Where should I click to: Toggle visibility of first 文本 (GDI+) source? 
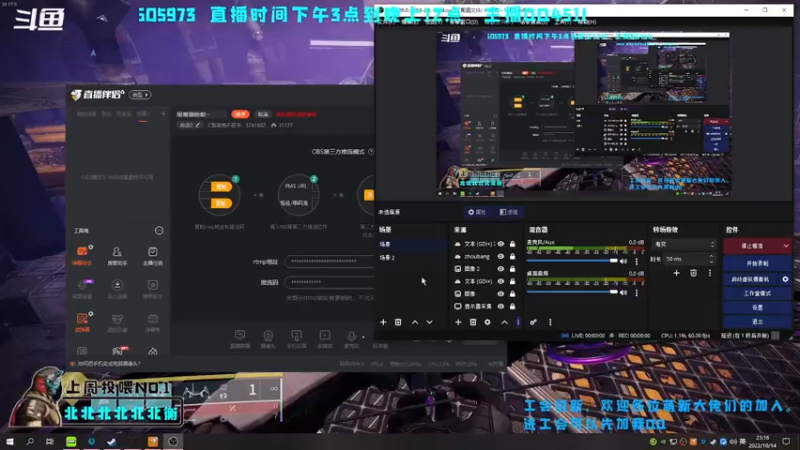[x=501, y=244]
